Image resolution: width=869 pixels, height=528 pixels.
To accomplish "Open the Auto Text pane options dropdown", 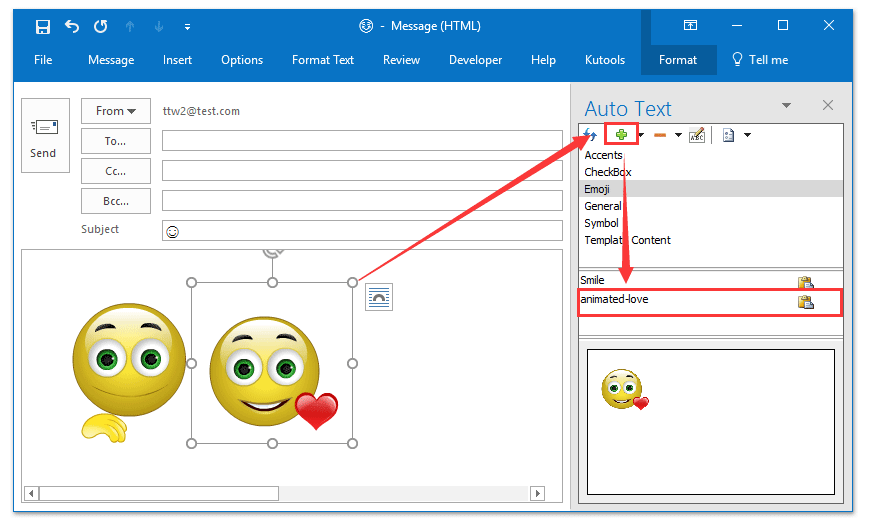I will [x=786, y=105].
